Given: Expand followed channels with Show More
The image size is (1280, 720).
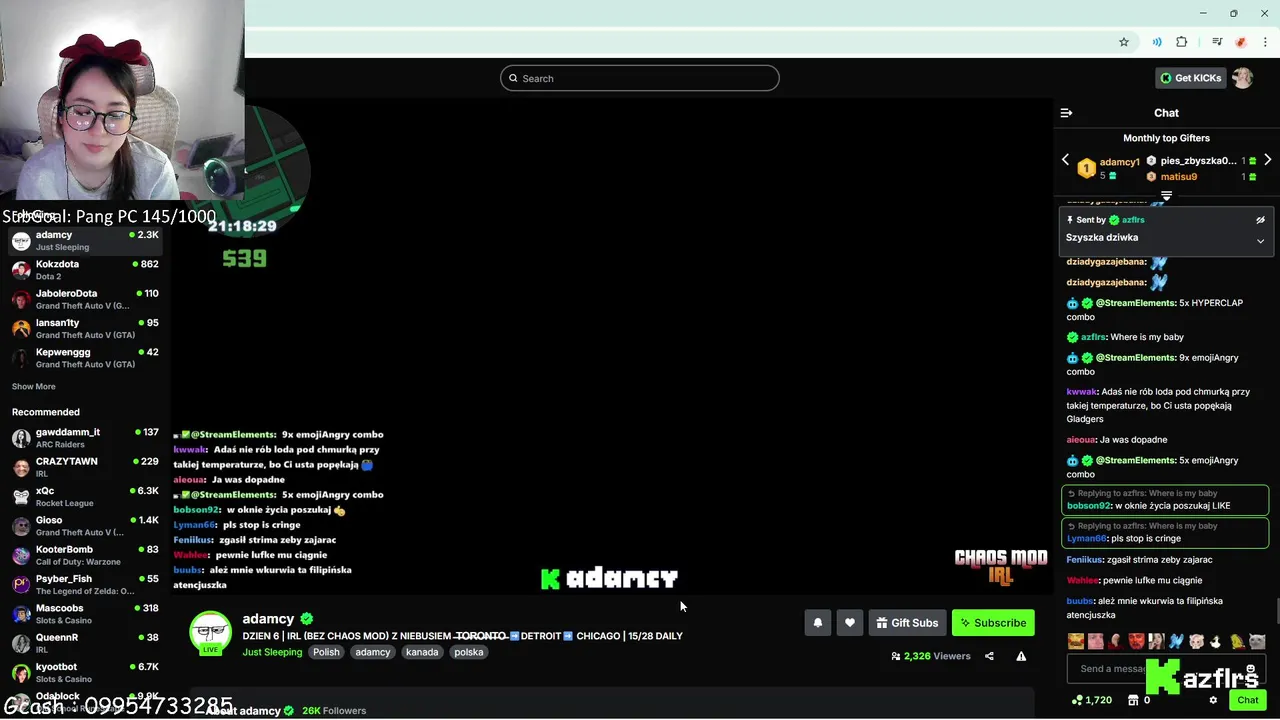Looking at the screenshot, I should click(34, 387).
